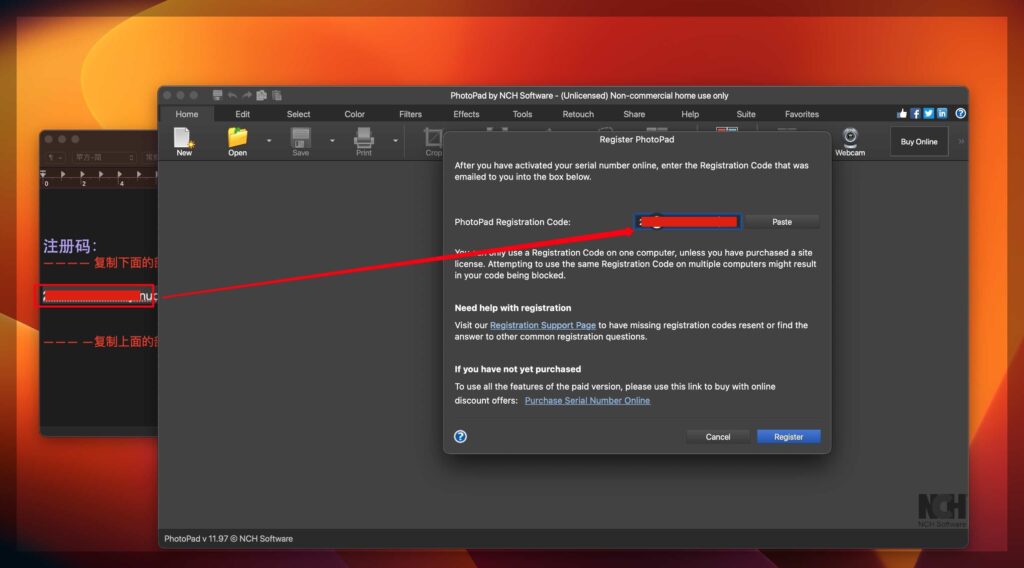The image size is (1024, 568).
Task: Switch to the Suite tab
Action: 746,114
